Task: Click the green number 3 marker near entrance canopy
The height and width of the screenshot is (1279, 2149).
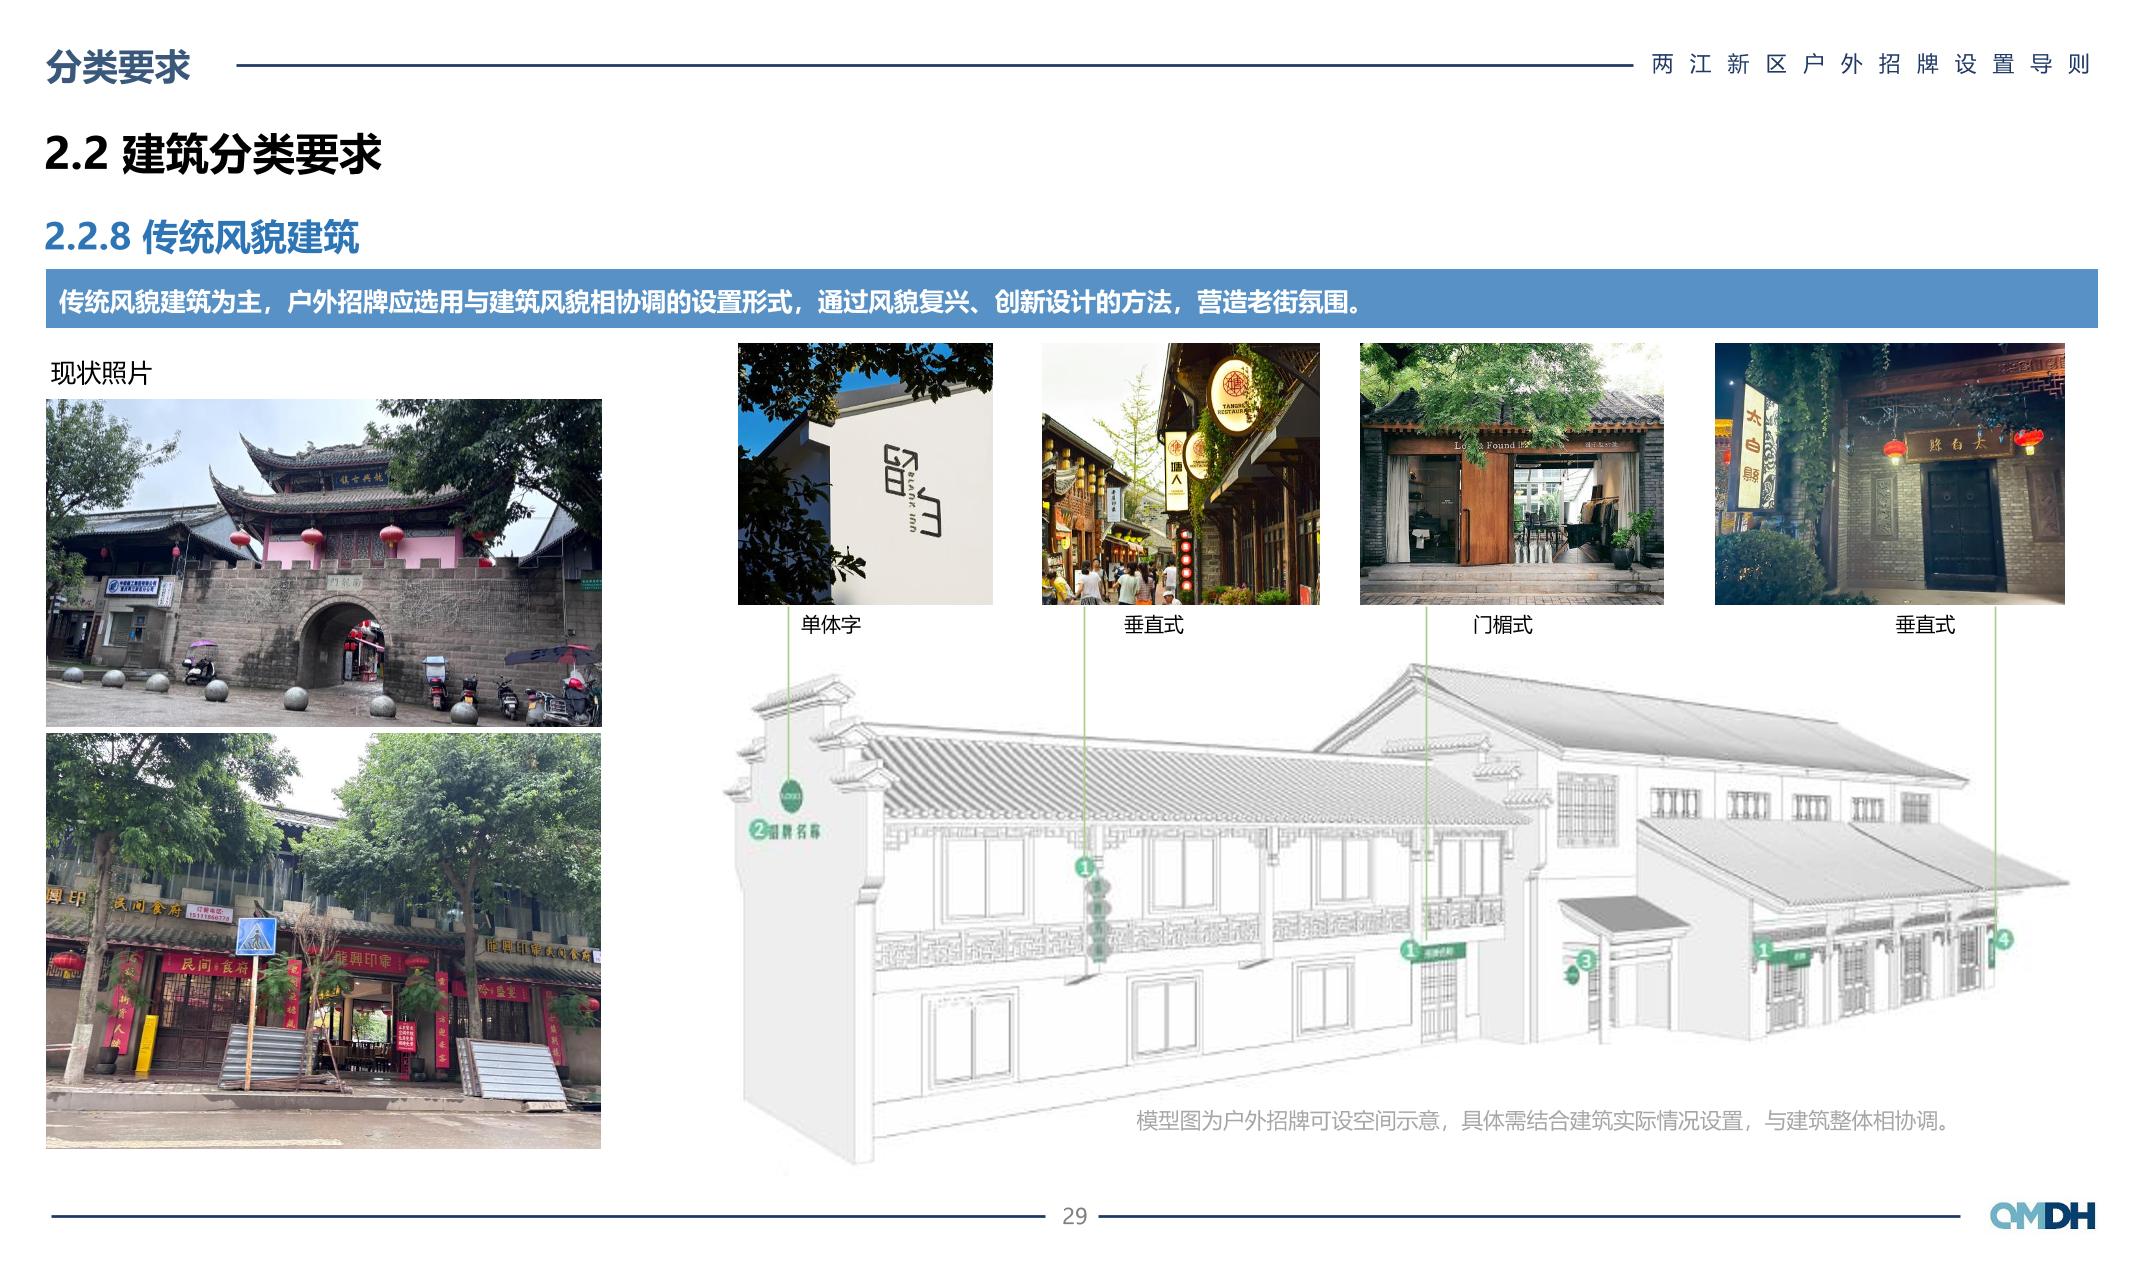Action: (x=1586, y=961)
